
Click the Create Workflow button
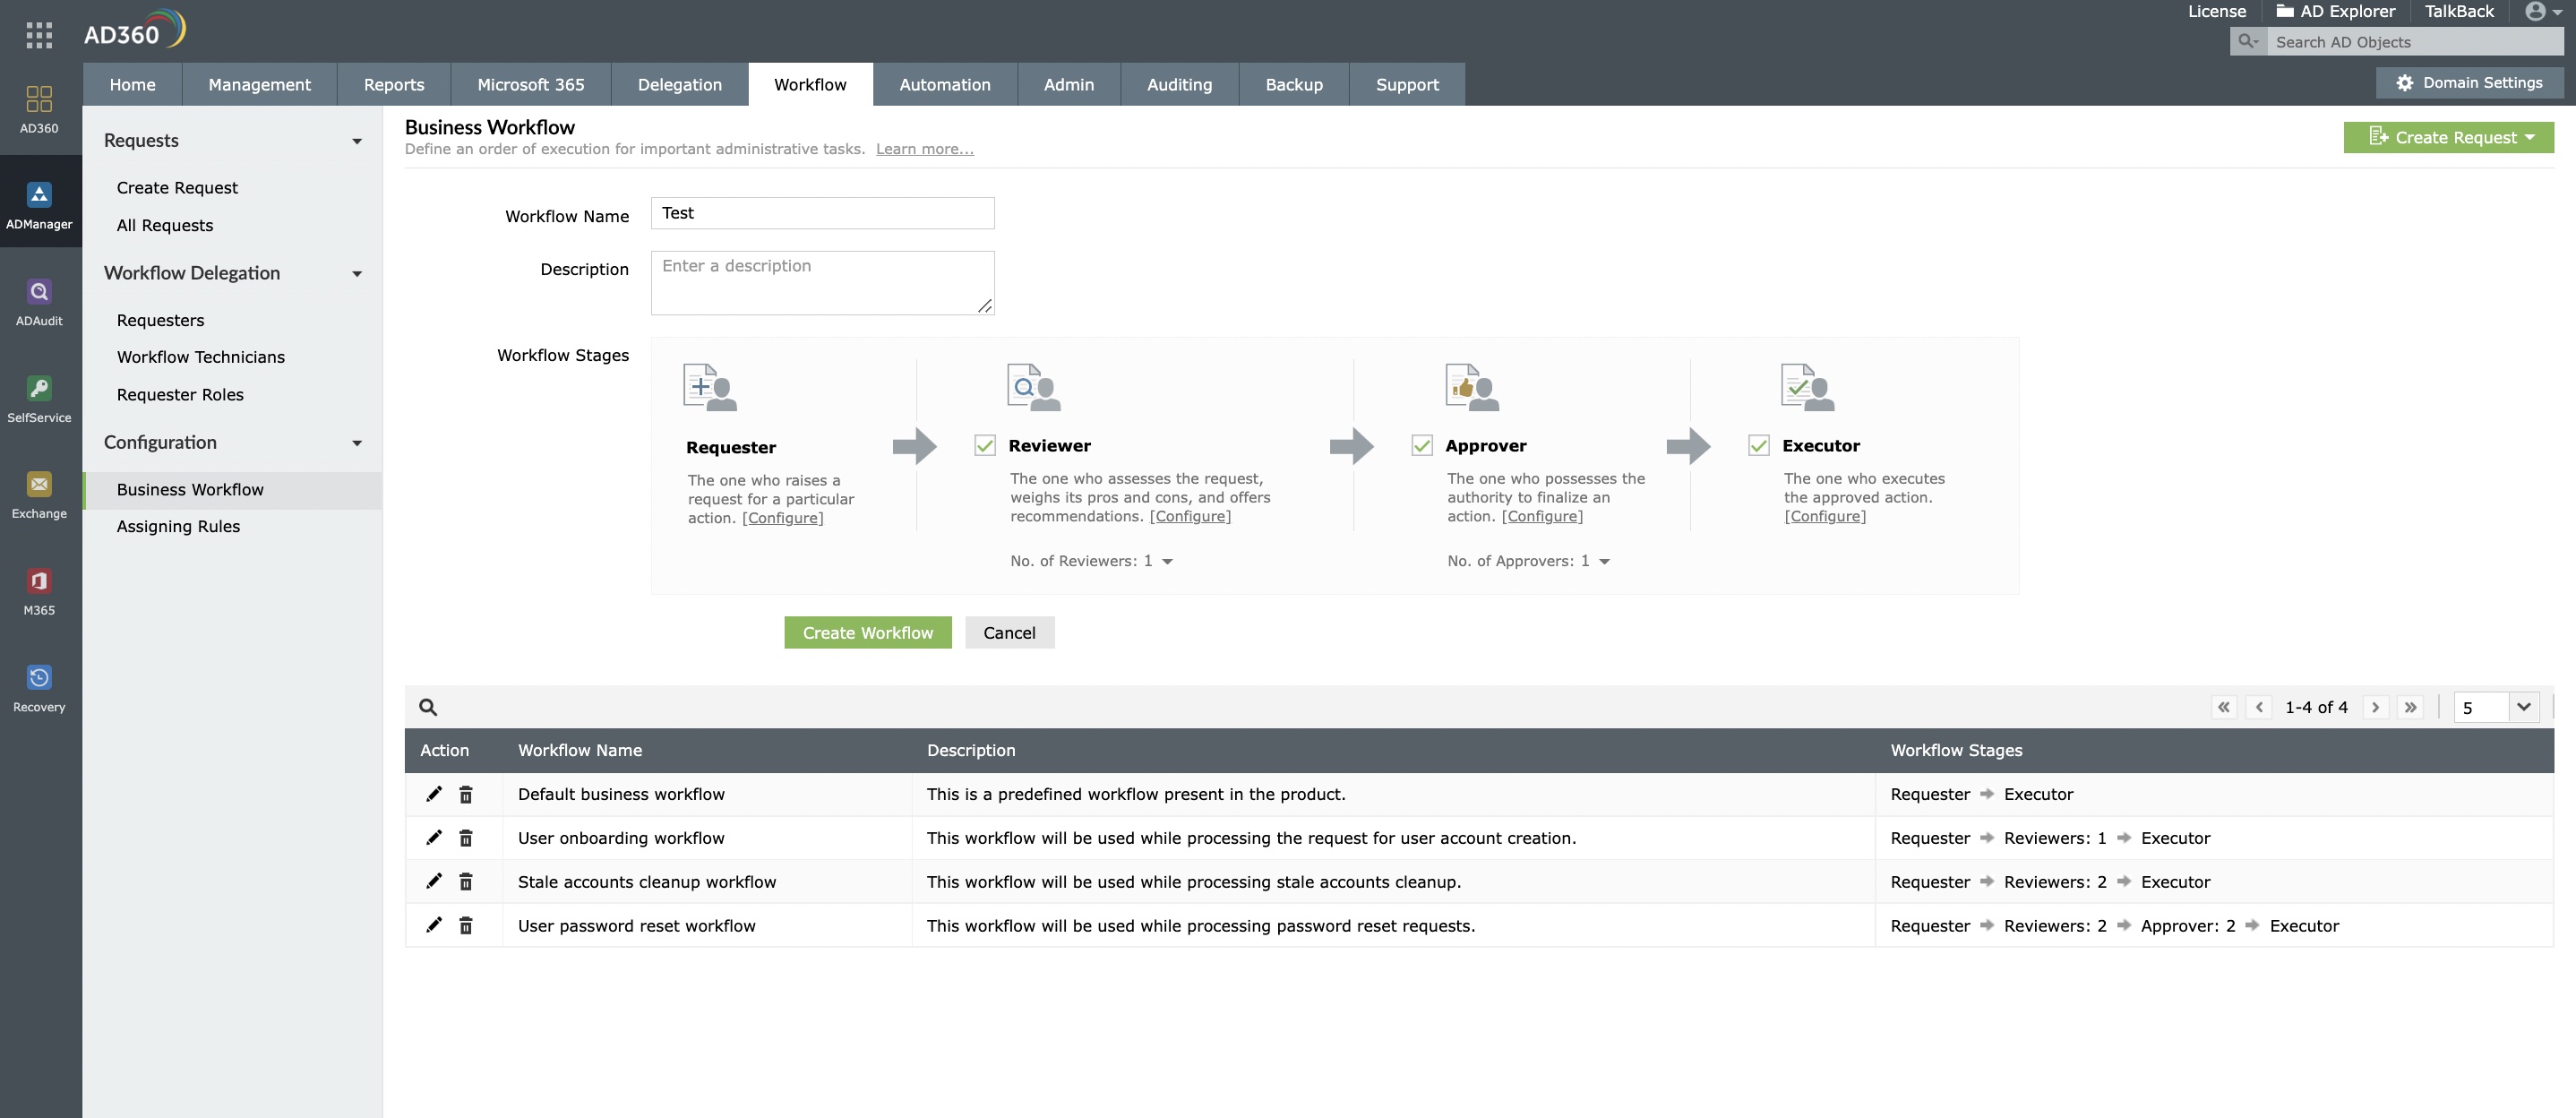[866, 632]
